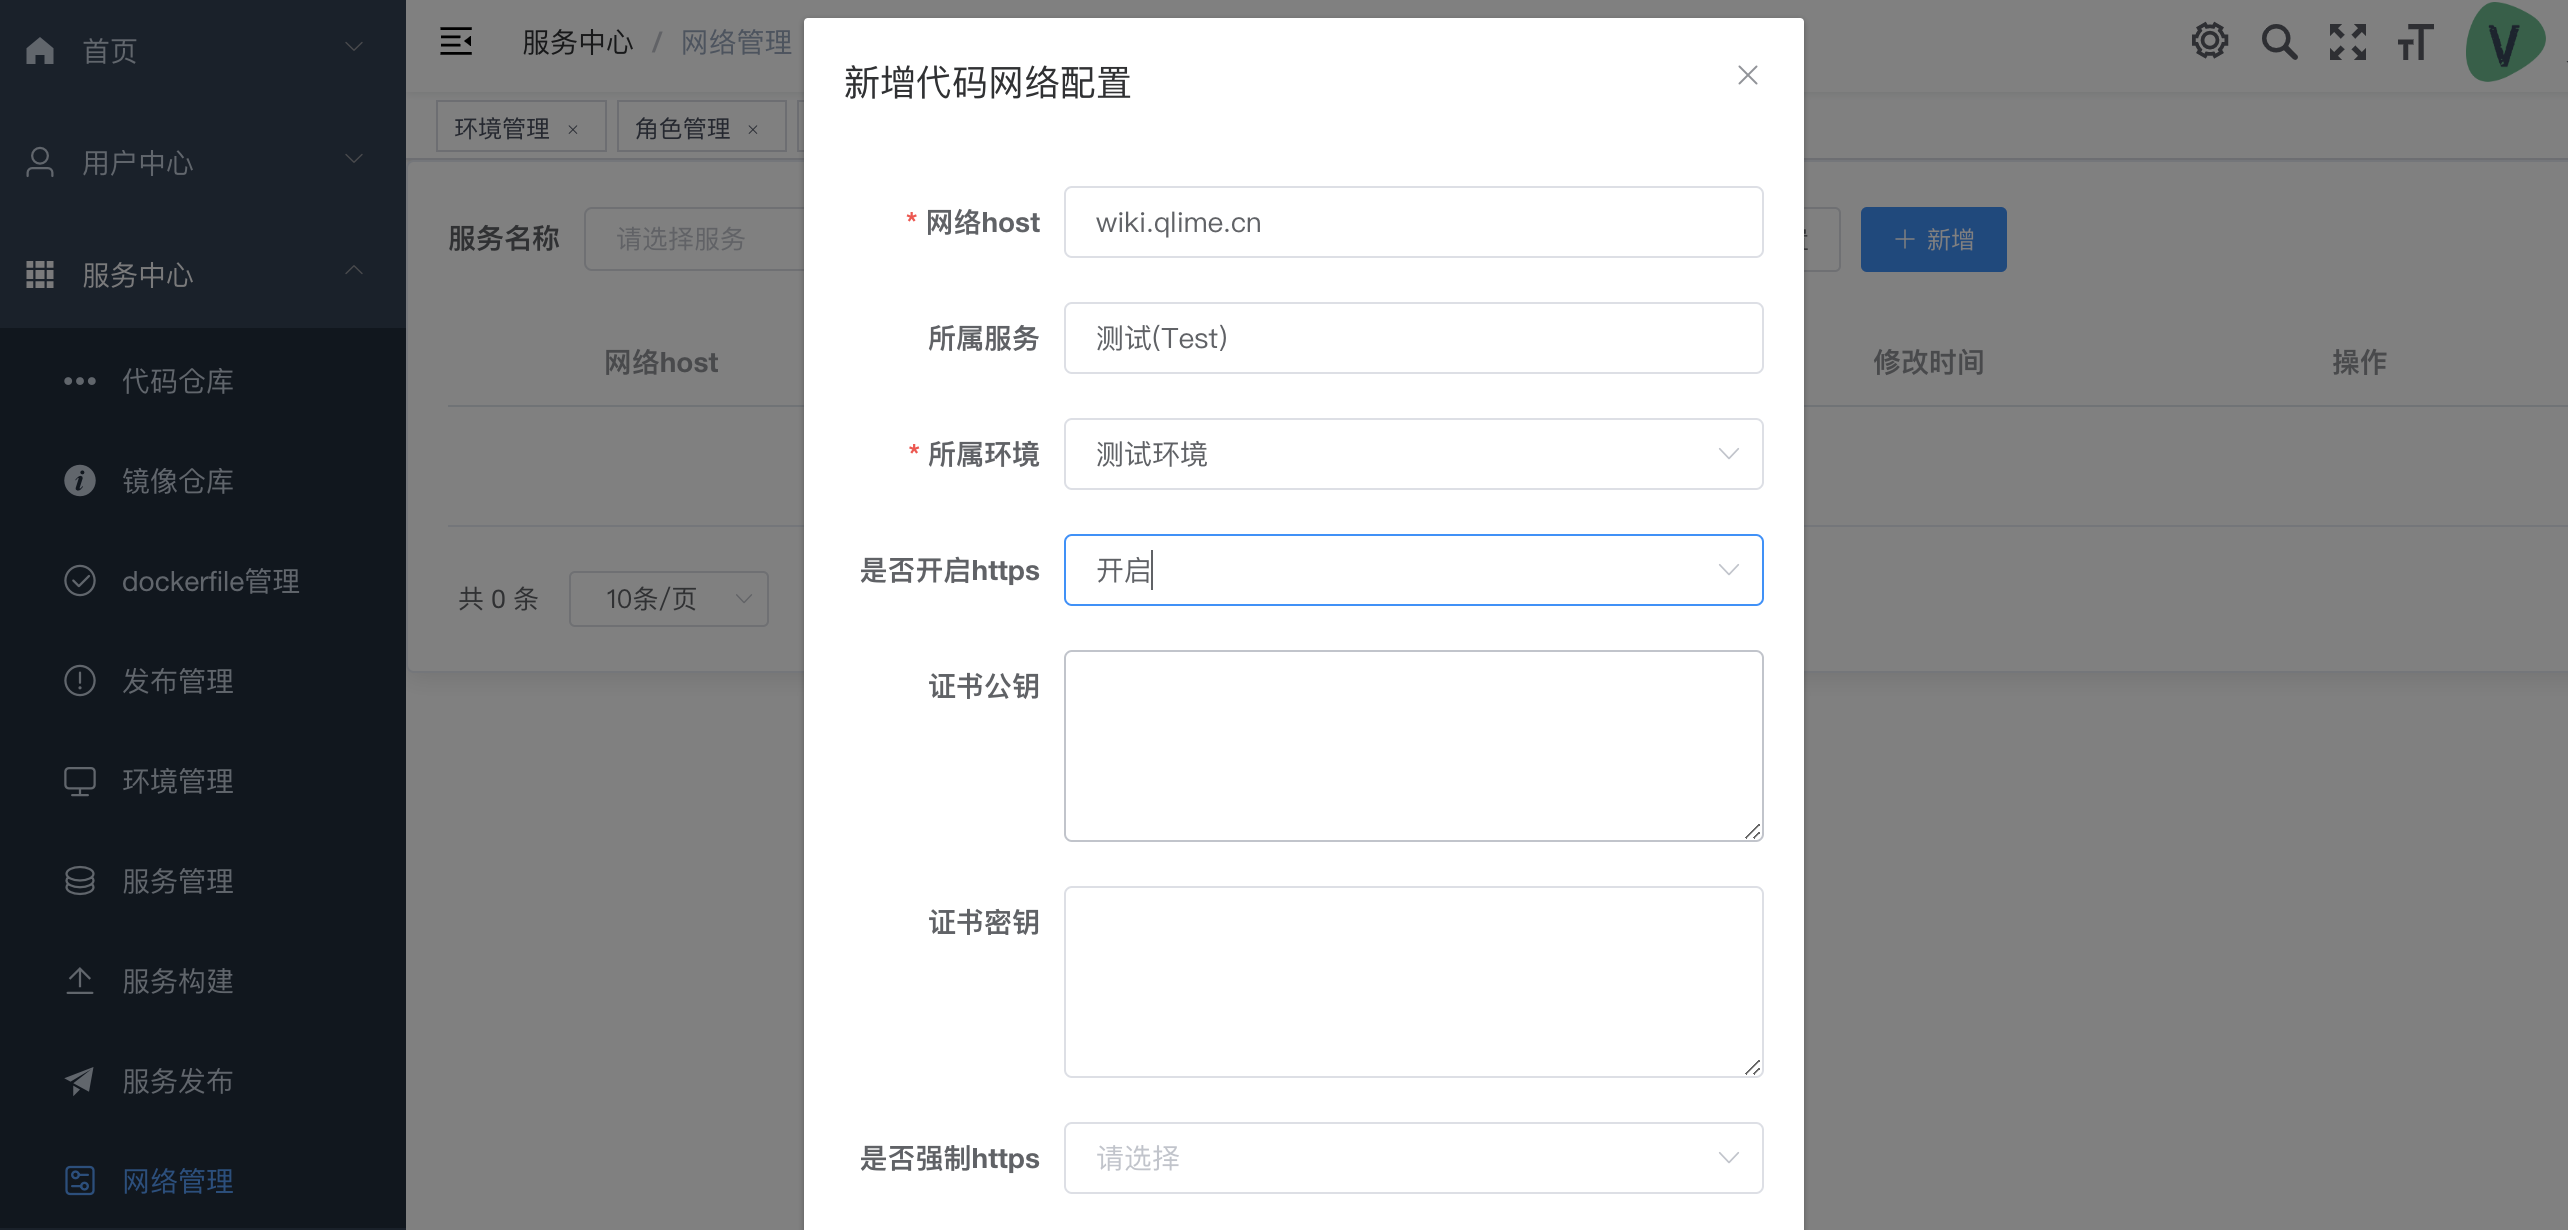The height and width of the screenshot is (1230, 2568).
Task: Go to 服务发布 sidebar item
Action: (x=178, y=1081)
